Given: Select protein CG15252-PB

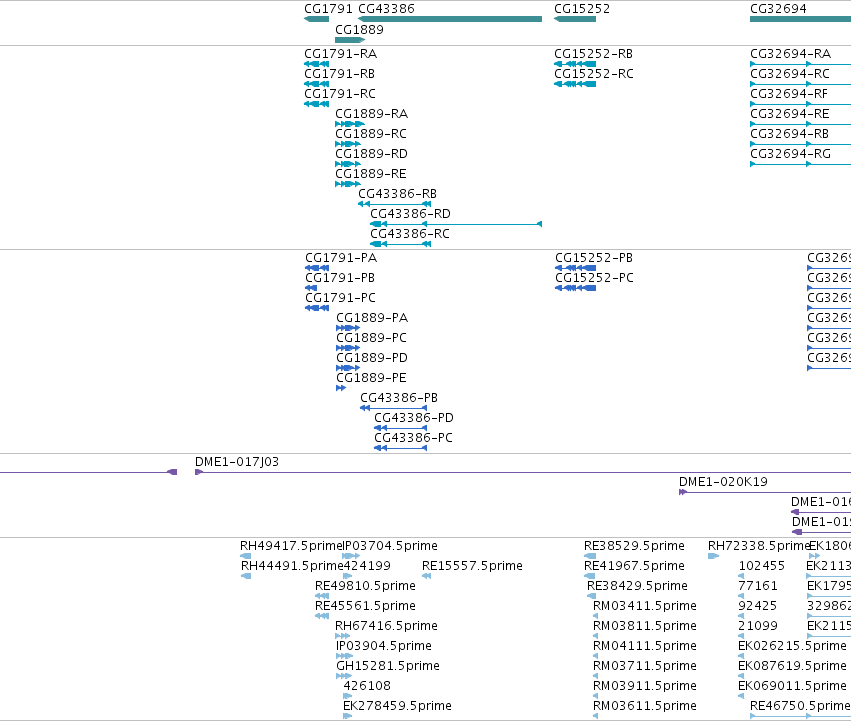Looking at the screenshot, I should (x=594, y=258).
